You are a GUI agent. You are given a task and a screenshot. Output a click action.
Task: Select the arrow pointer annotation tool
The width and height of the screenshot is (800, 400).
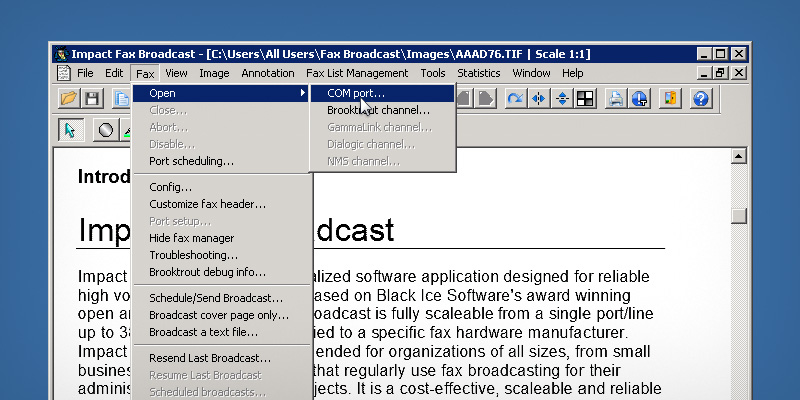pyautogui.click(x=70, y=130)
